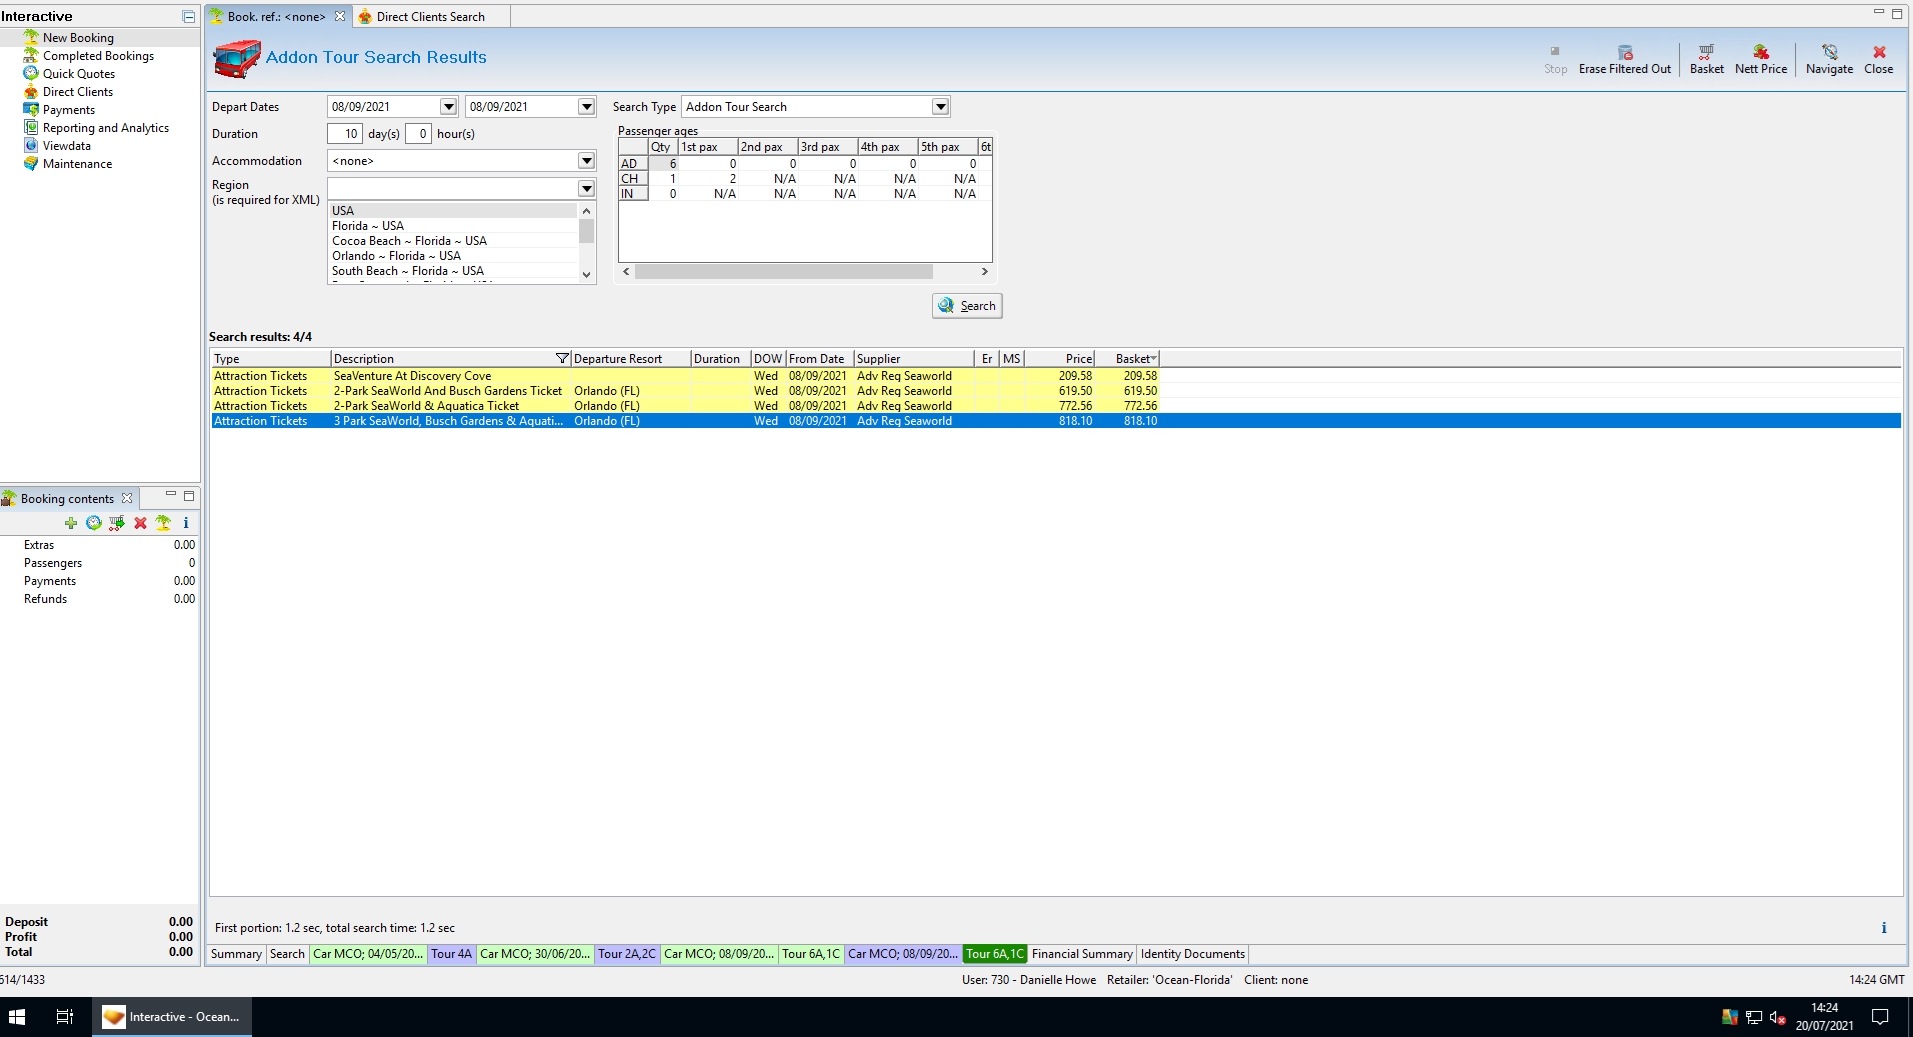
Task: Click the Completed Bookings icon
Action: pos(31,56)
